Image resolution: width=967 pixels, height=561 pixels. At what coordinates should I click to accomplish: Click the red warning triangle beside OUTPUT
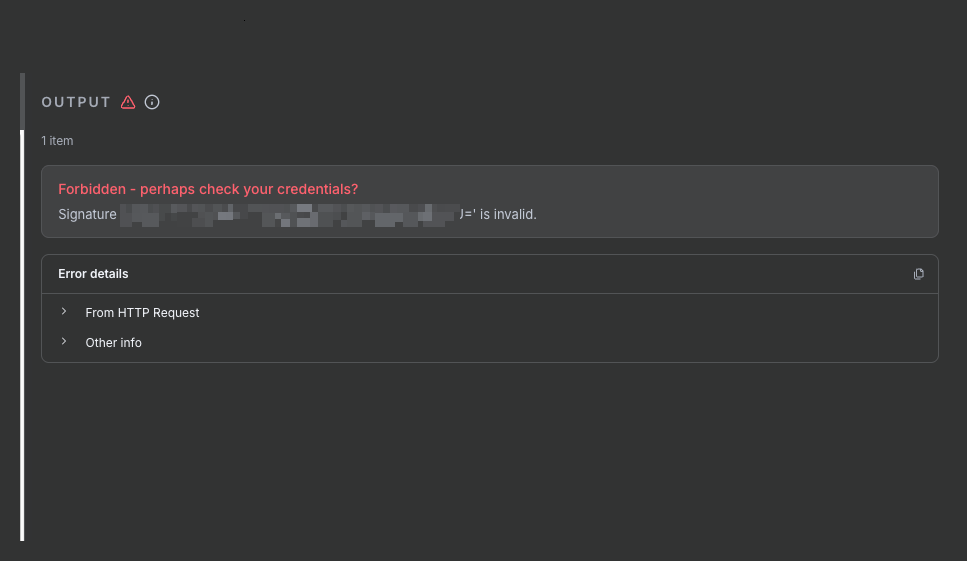(128, 102)
